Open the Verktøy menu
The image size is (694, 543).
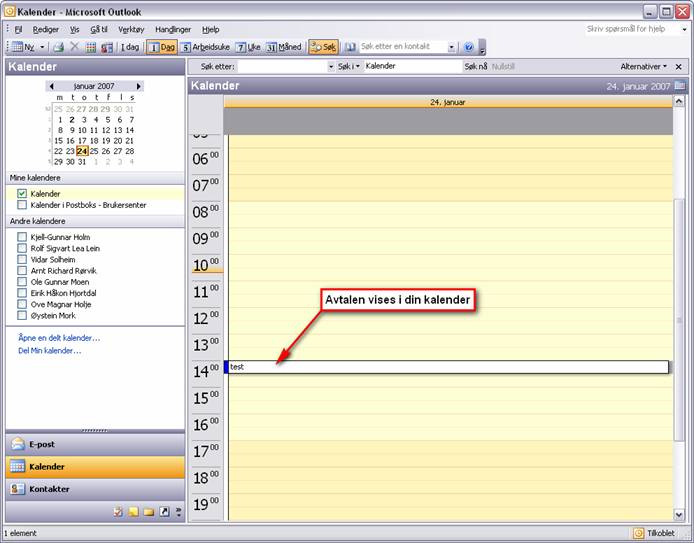(x=131, y=30)
